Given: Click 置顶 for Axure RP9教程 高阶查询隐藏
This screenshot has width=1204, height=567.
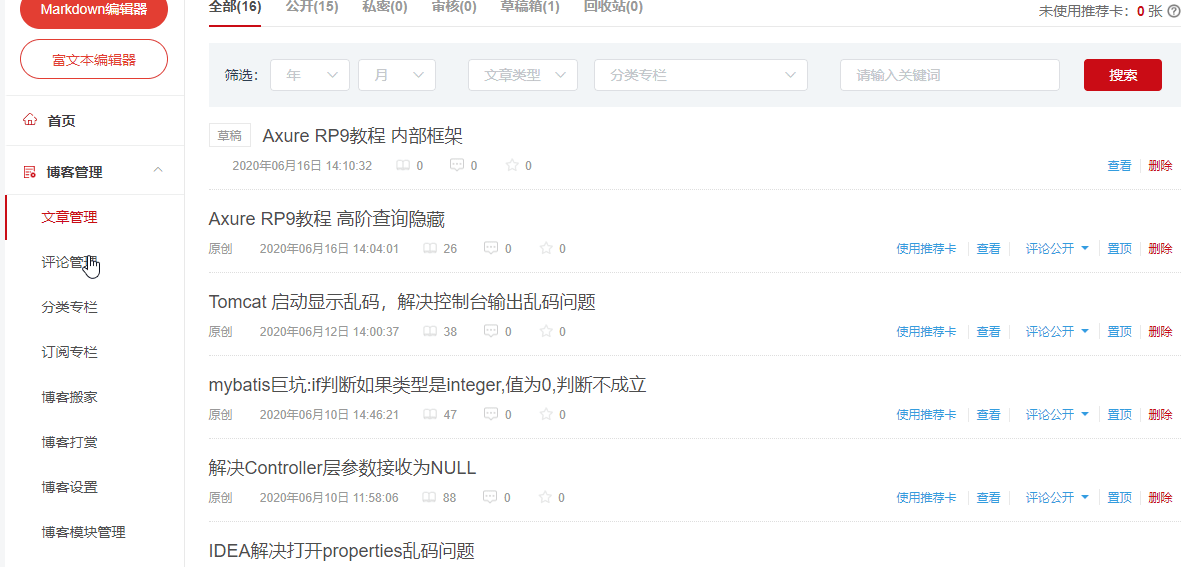Looking at the screenshot, I should click(1120, 249).
